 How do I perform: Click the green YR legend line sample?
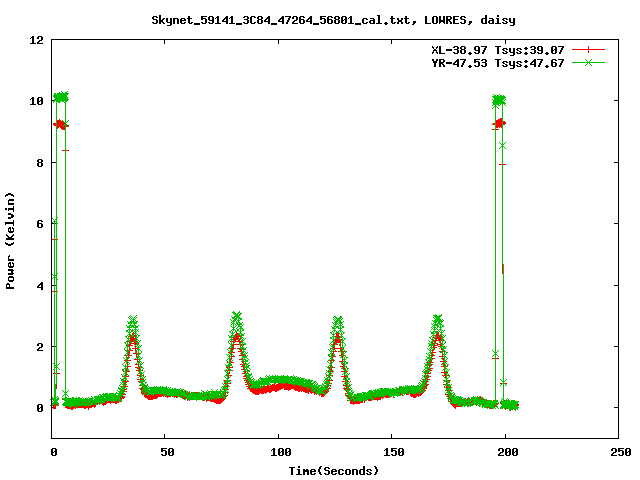[x=588, y=62]
